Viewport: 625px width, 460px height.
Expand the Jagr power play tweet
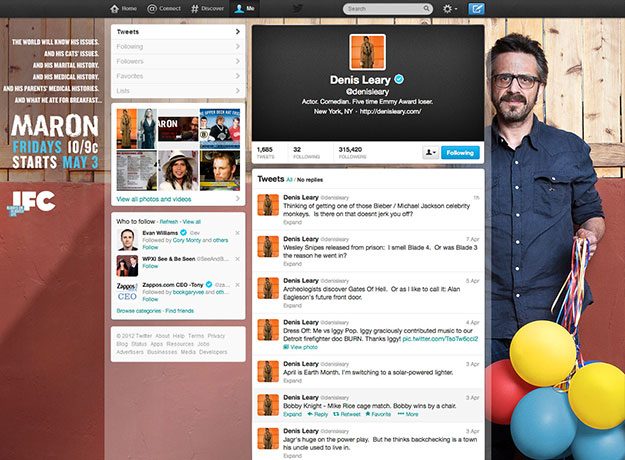292,456
